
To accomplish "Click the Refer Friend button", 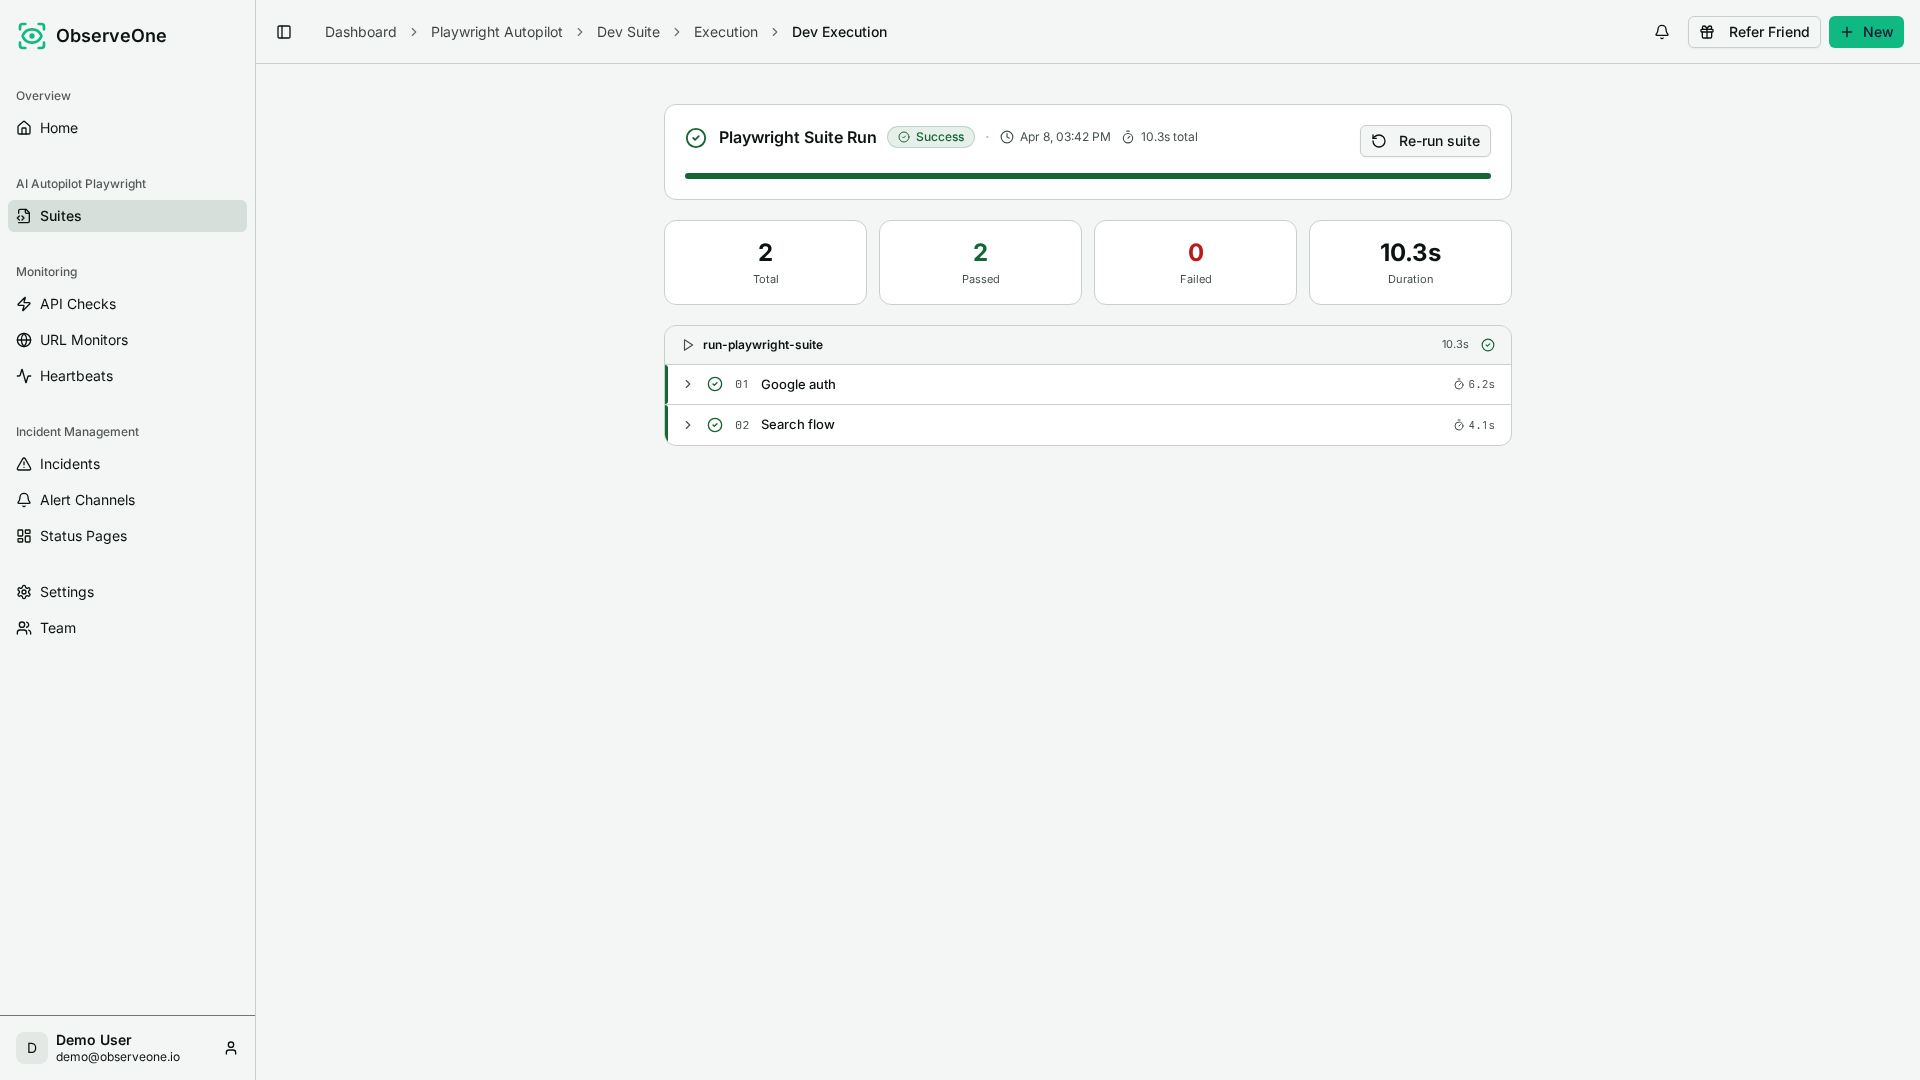I will coord(1754,32).
